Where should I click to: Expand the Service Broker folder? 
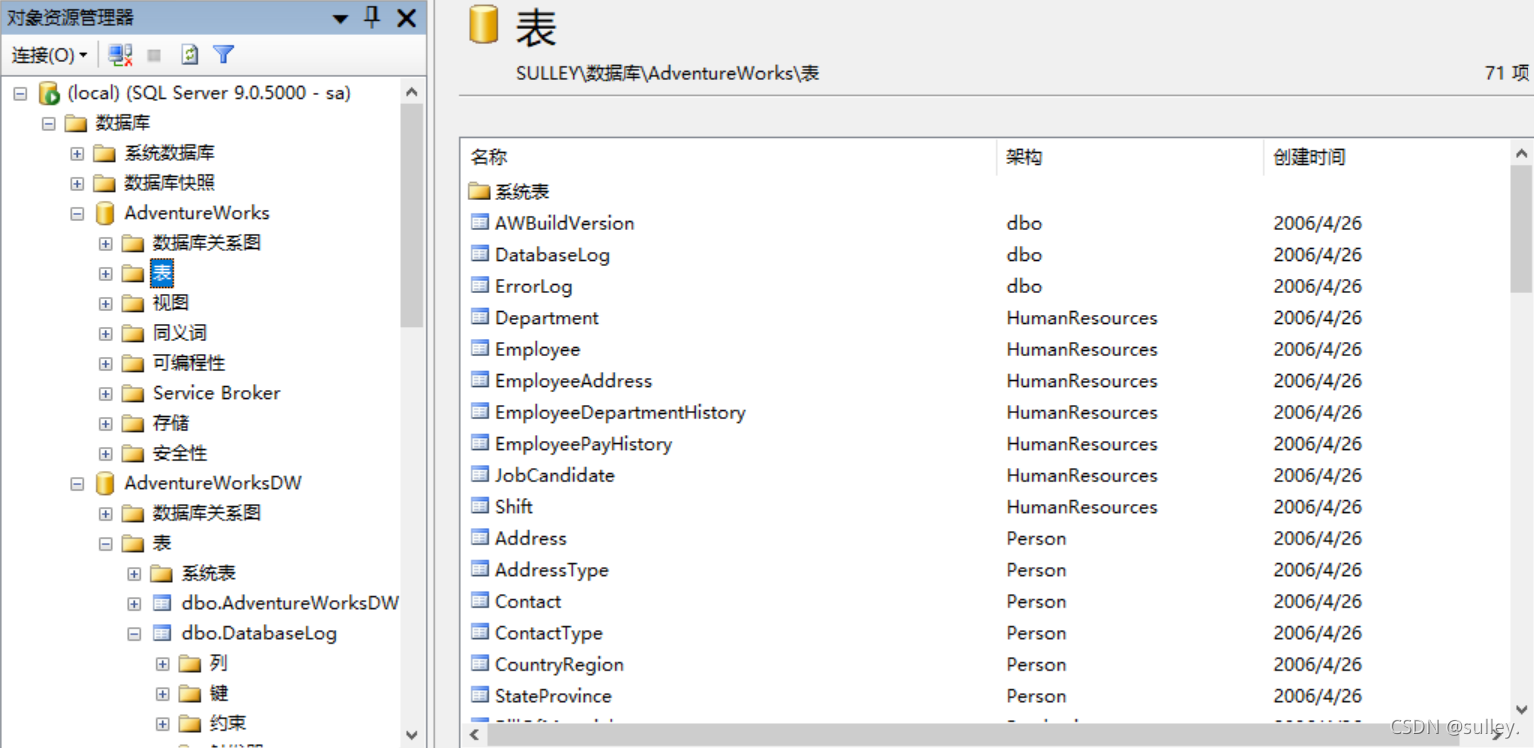coord(106,393)
